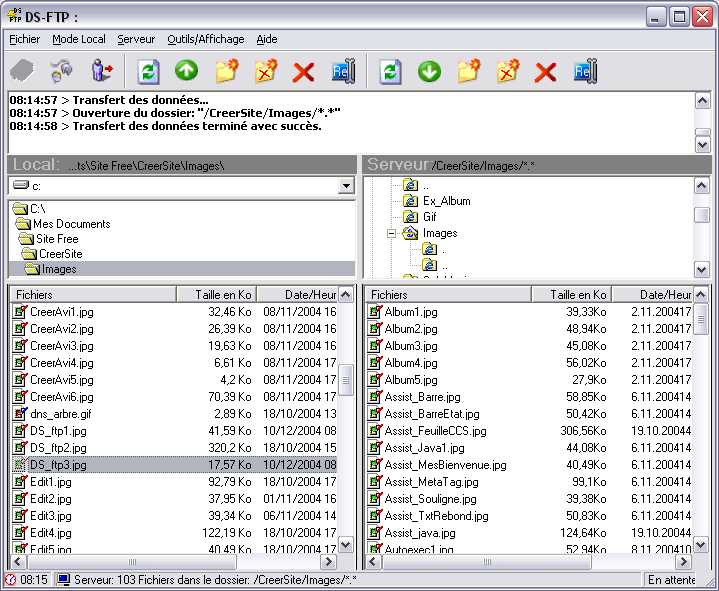This screenshot has width=719, height=591.
Task: Create a new folder on the server
Action: [x=468, y=71]
